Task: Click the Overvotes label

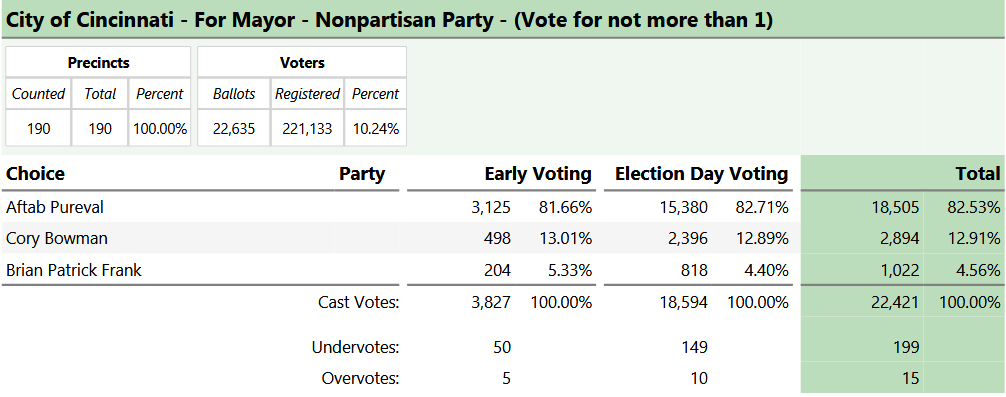Action: click(x=361, y=378)
